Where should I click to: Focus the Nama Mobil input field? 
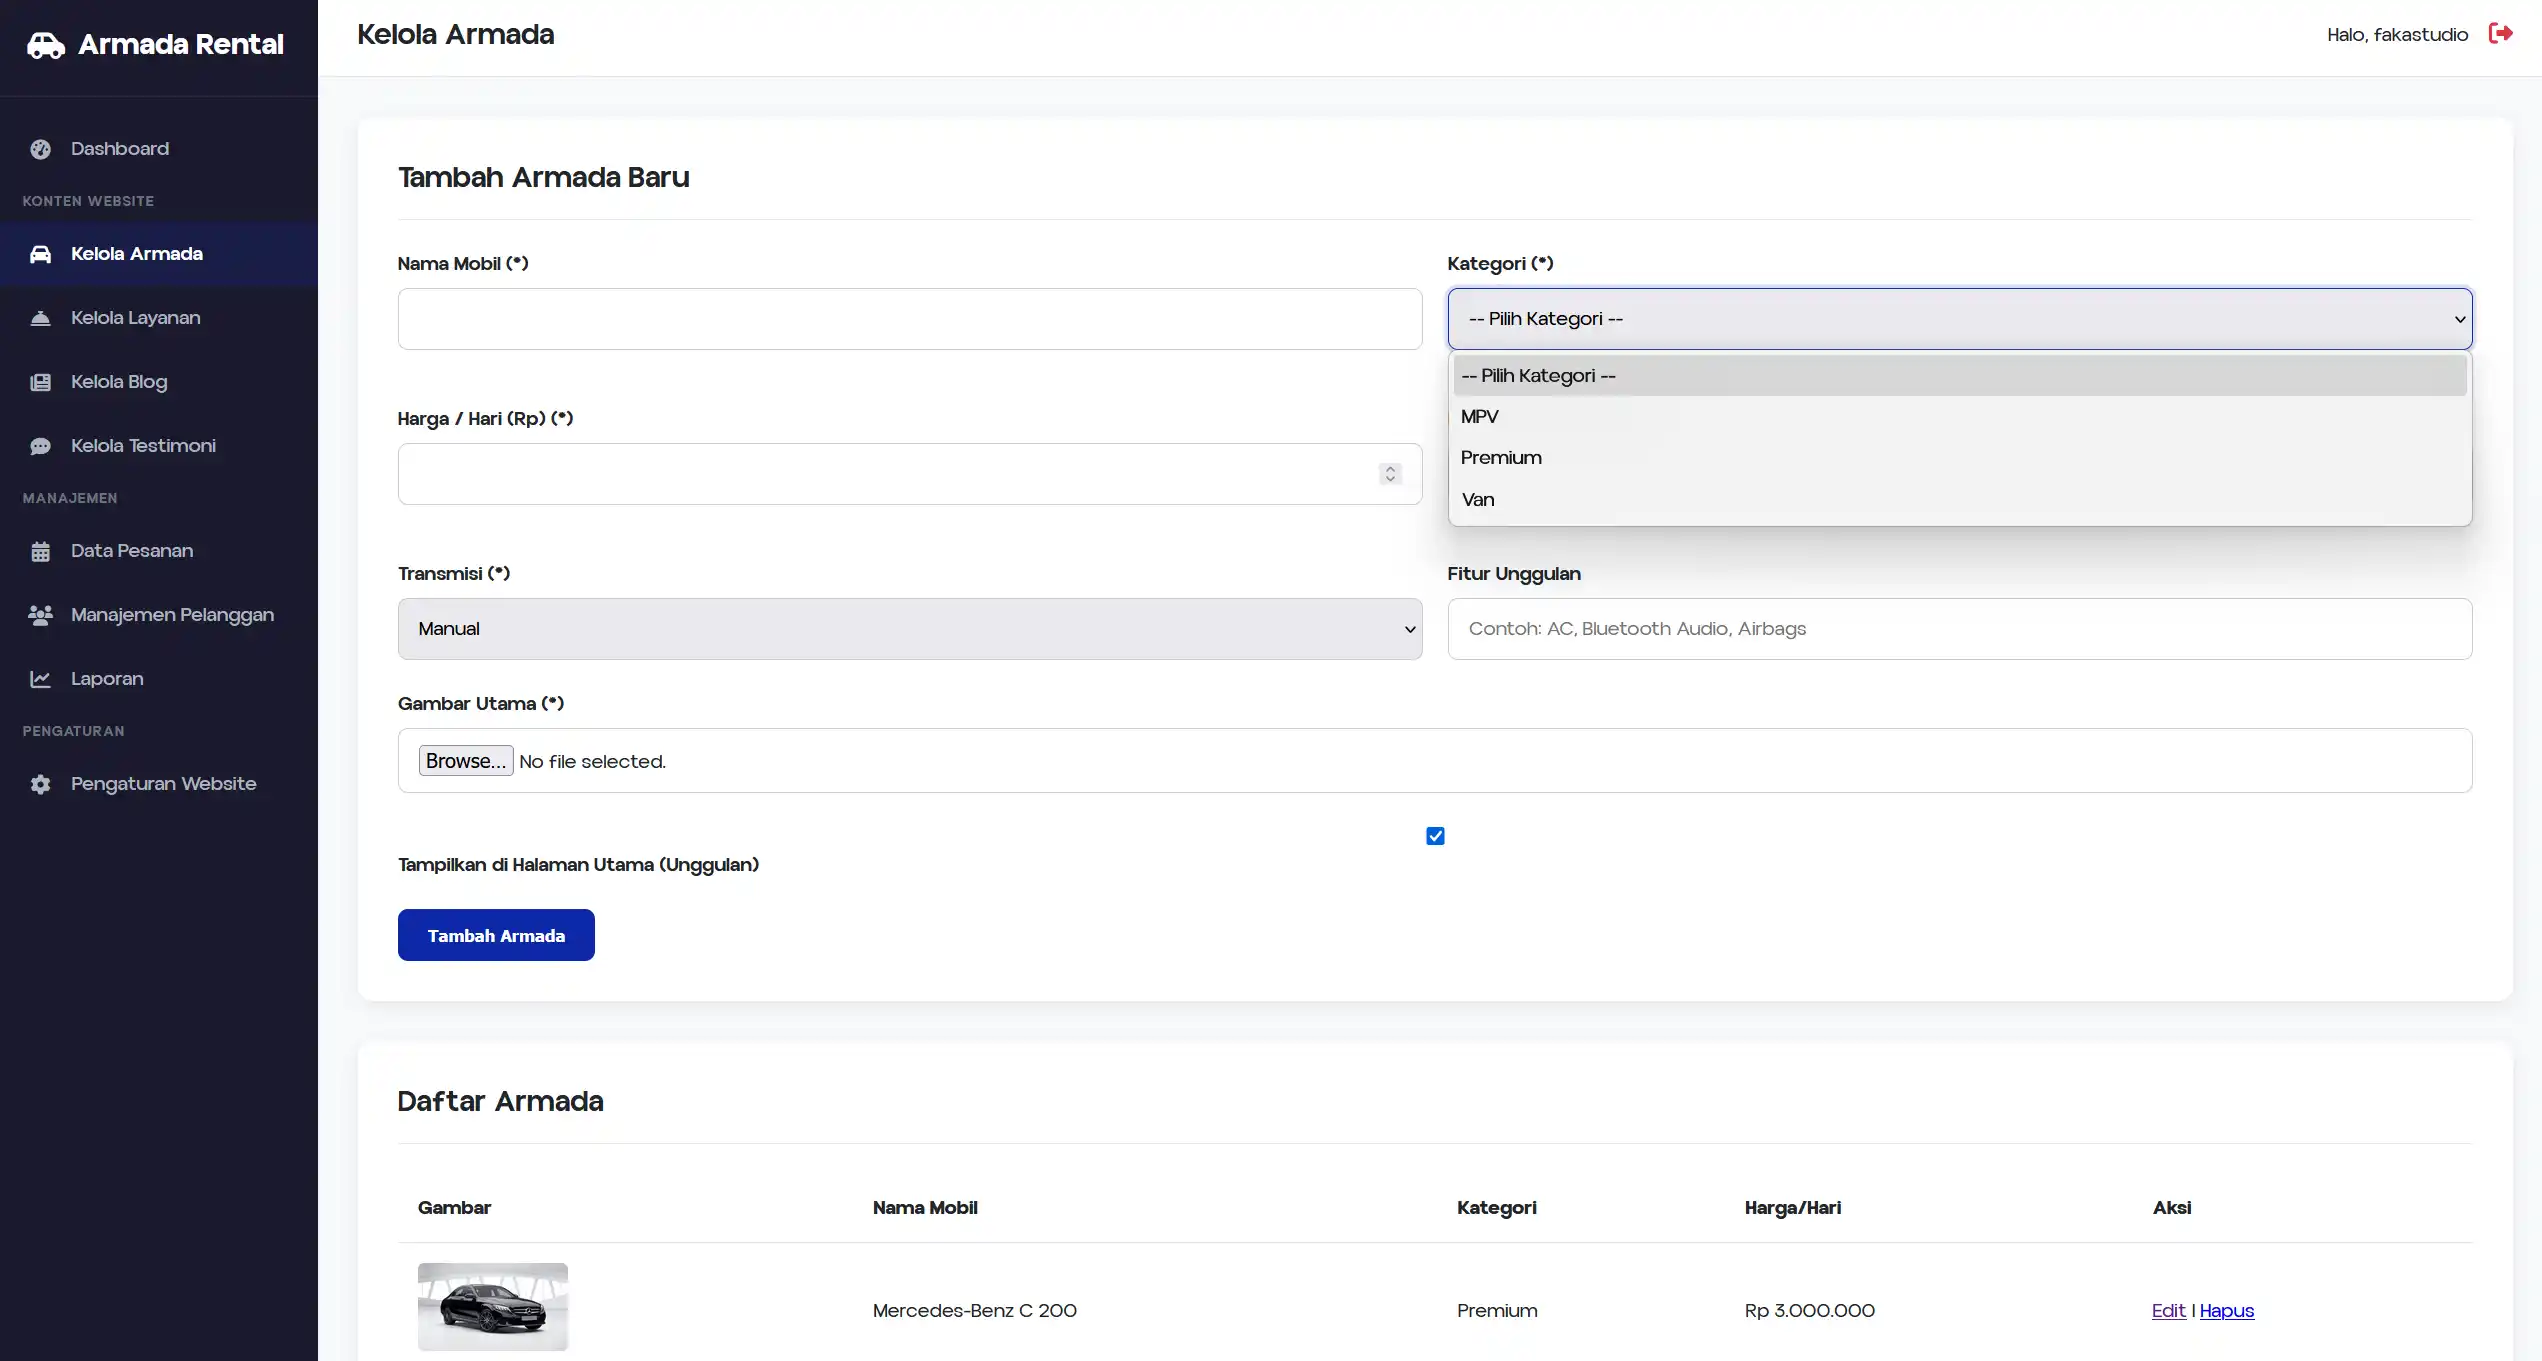tap(909, 319)
